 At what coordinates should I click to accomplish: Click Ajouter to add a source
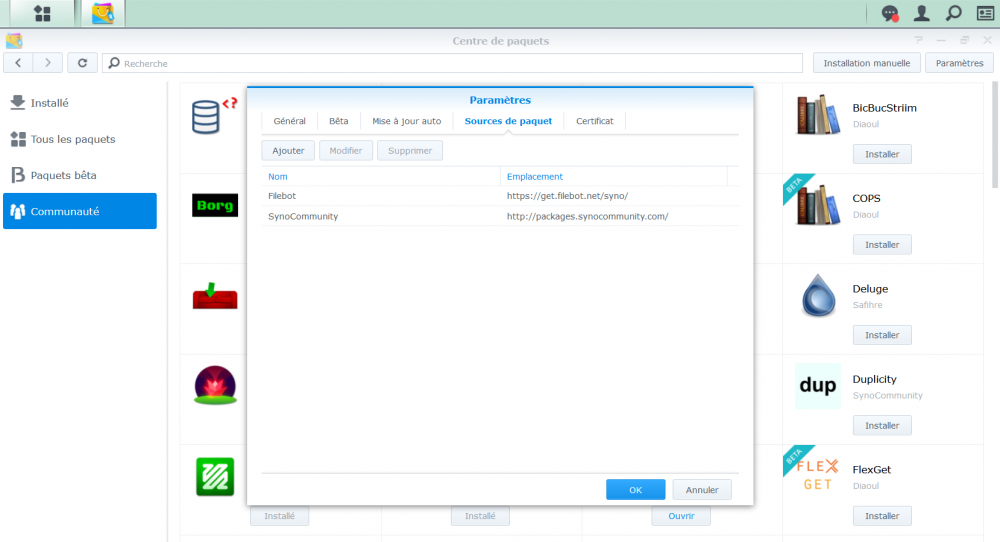pos(288,150)
